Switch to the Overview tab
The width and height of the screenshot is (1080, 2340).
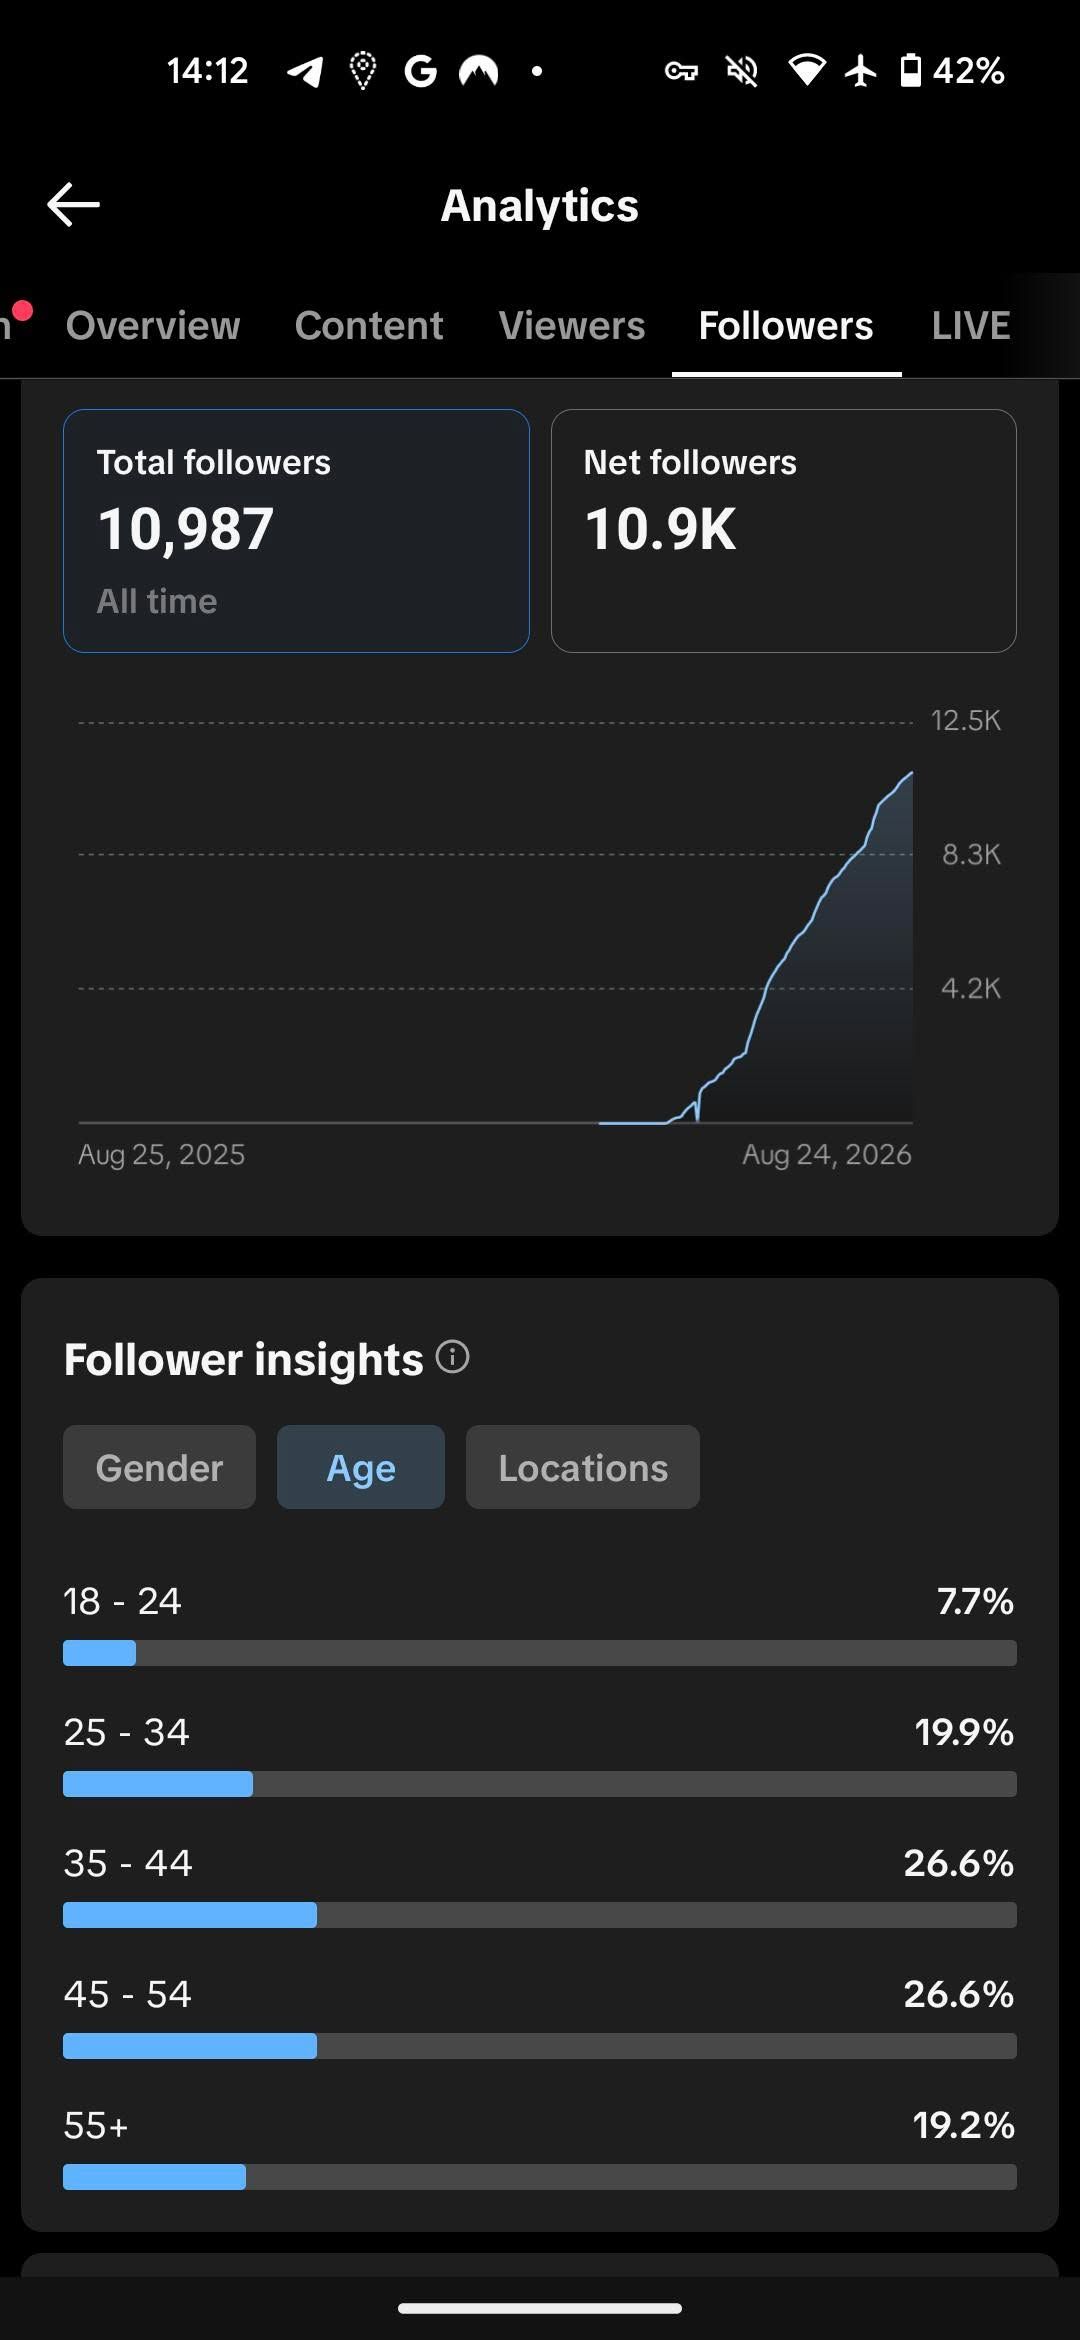coord(153,325)
